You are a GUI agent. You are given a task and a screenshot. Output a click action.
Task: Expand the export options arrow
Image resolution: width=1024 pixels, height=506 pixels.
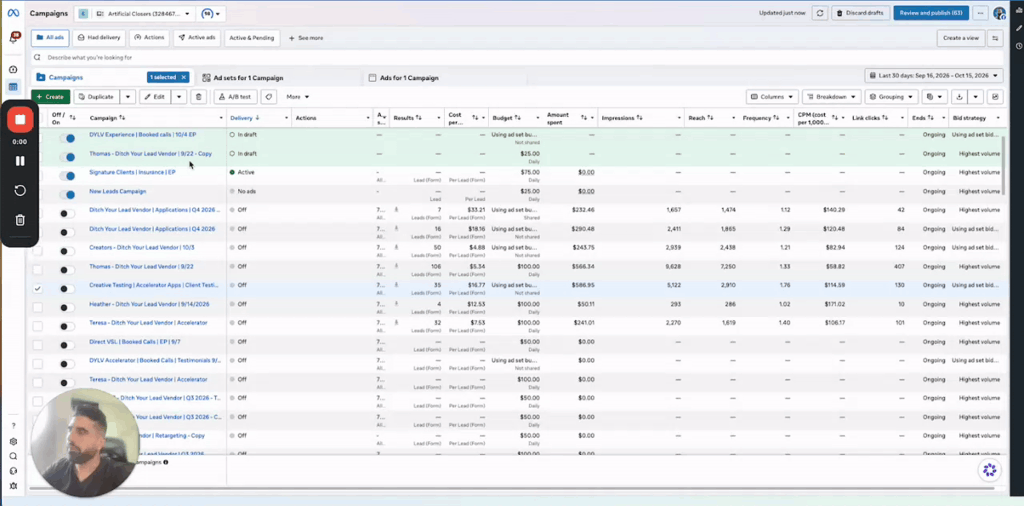click(976, 97)
